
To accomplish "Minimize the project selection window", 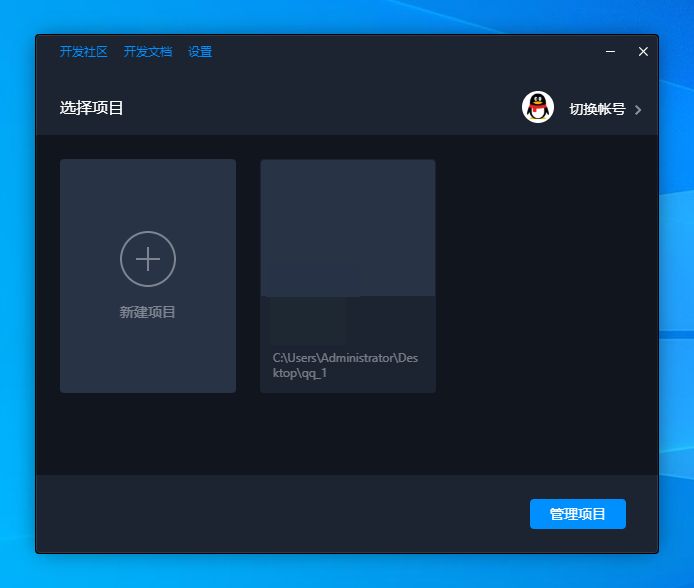I will [610, 52].
